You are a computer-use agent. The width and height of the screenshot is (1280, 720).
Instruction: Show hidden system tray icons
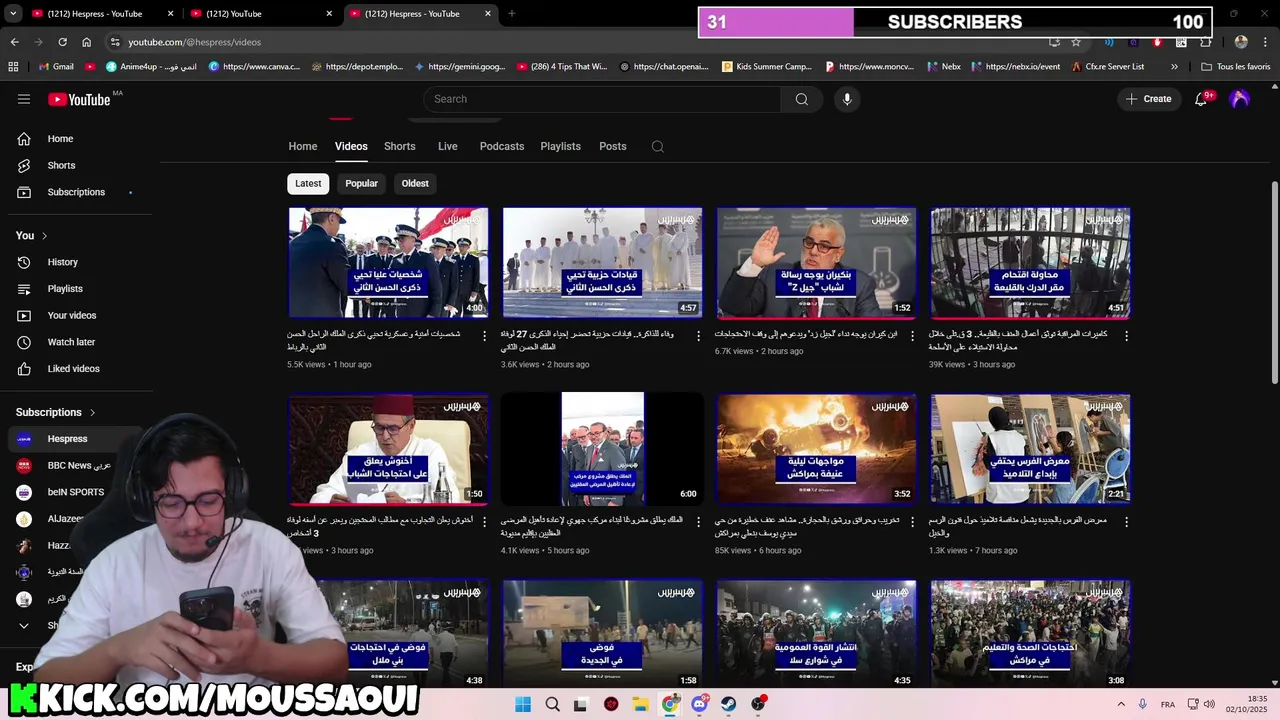(1120, 705)
